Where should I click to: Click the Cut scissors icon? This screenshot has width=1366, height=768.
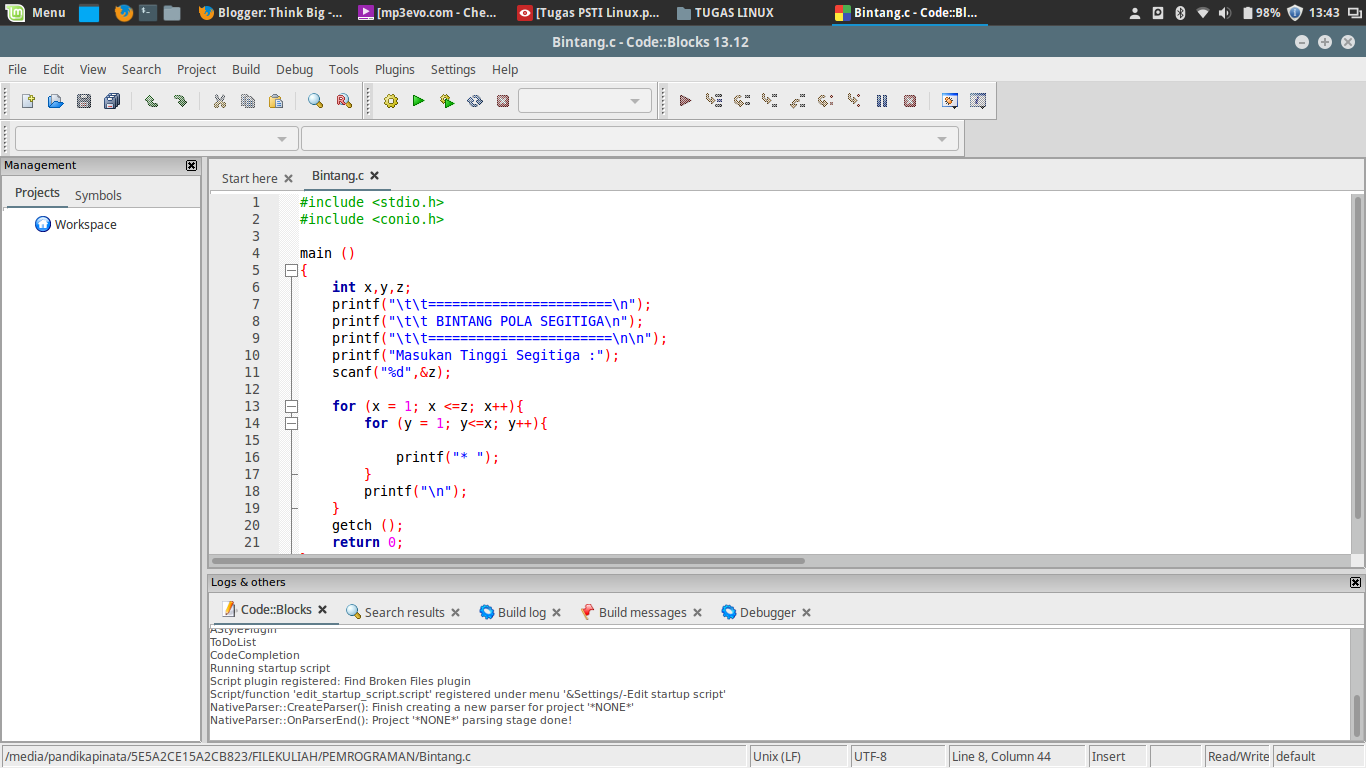(x=220, y=101)
